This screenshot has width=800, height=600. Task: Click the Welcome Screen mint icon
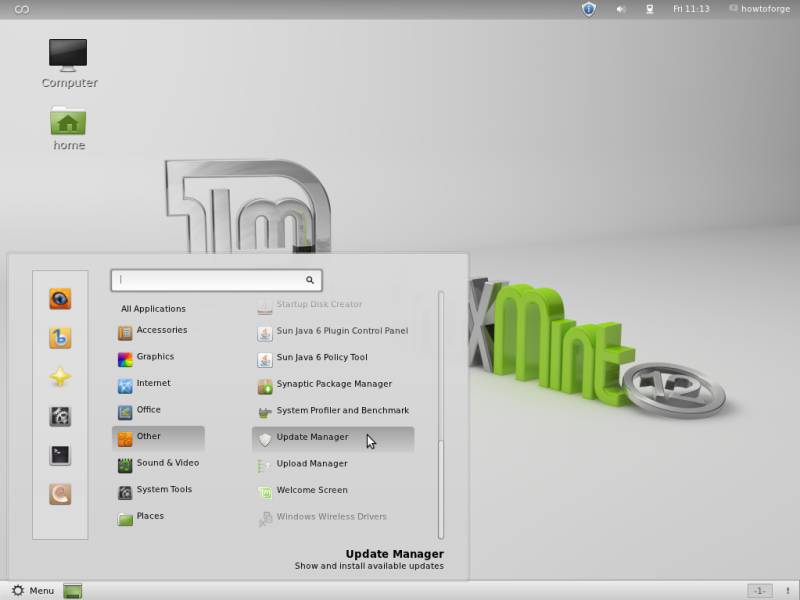[265, 492]
